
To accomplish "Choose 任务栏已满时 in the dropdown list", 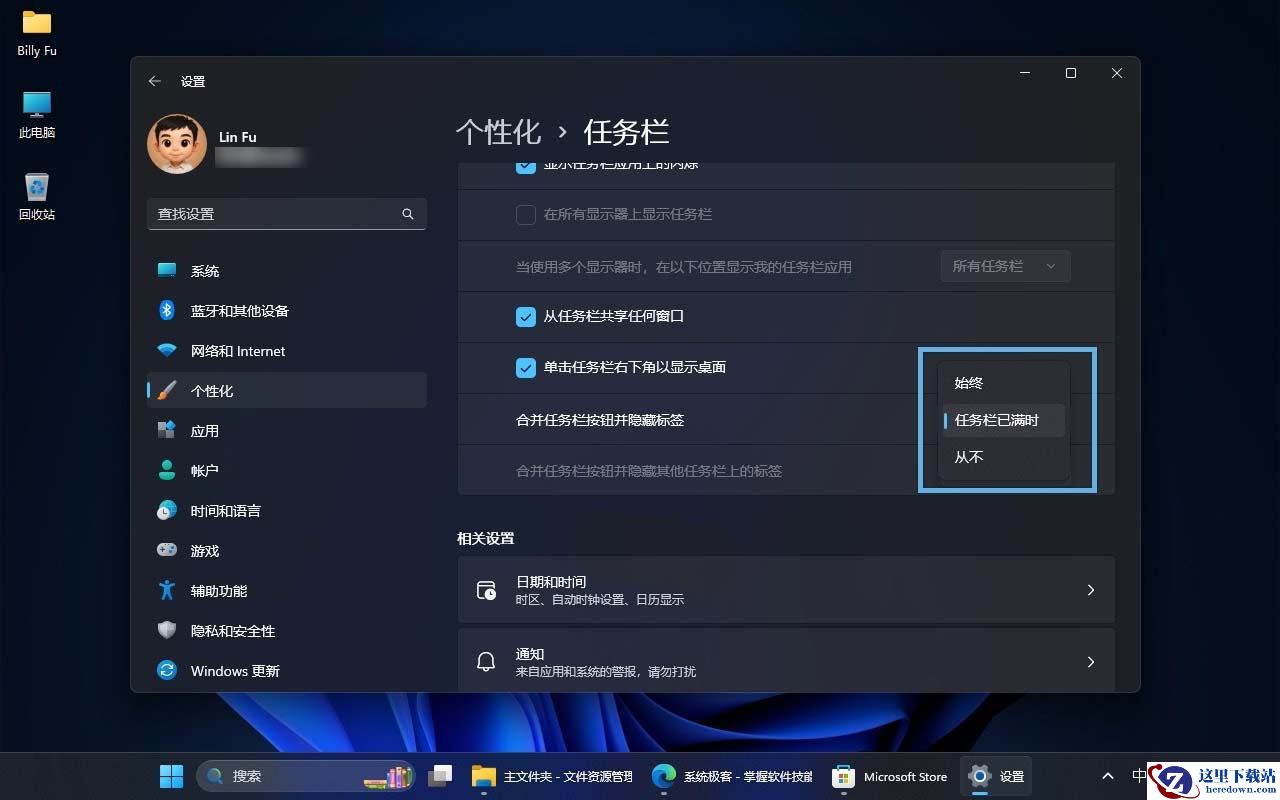I will (x=1004, y=420).
